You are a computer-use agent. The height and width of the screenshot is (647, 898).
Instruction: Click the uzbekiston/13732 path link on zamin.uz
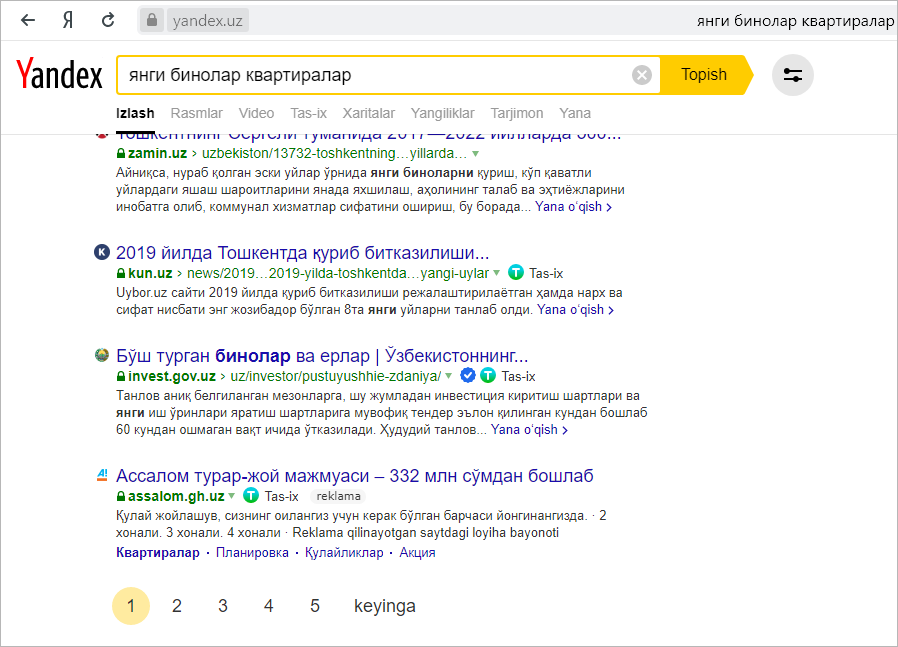334,153
